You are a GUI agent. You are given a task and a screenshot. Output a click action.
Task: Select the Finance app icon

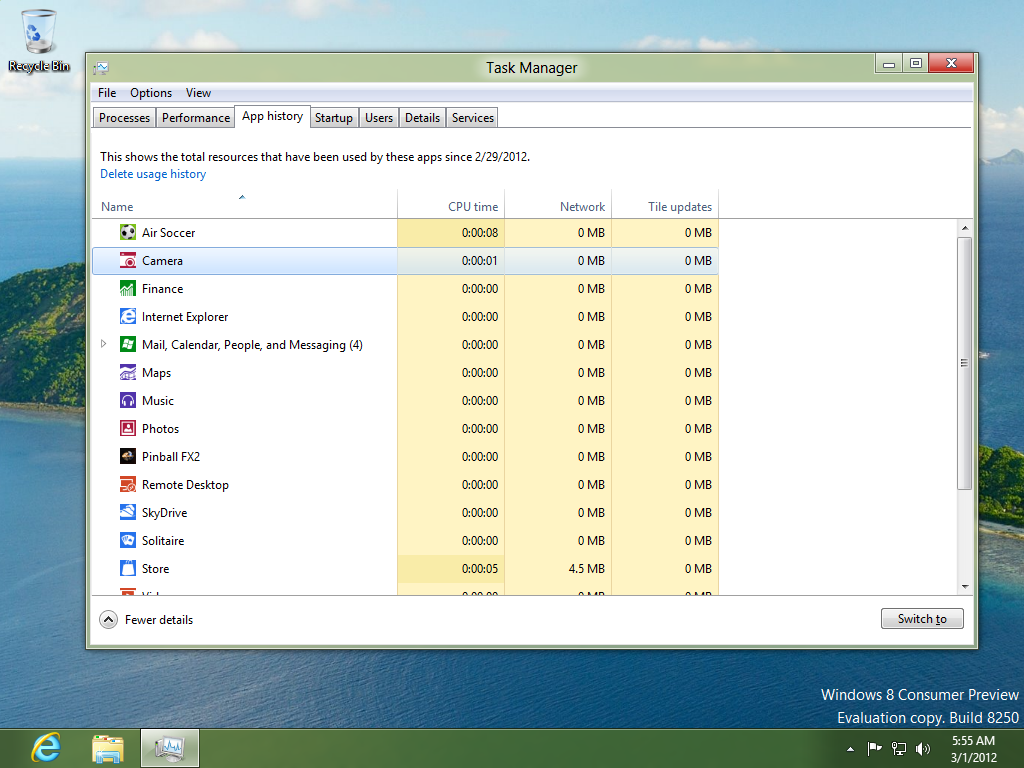127,288
